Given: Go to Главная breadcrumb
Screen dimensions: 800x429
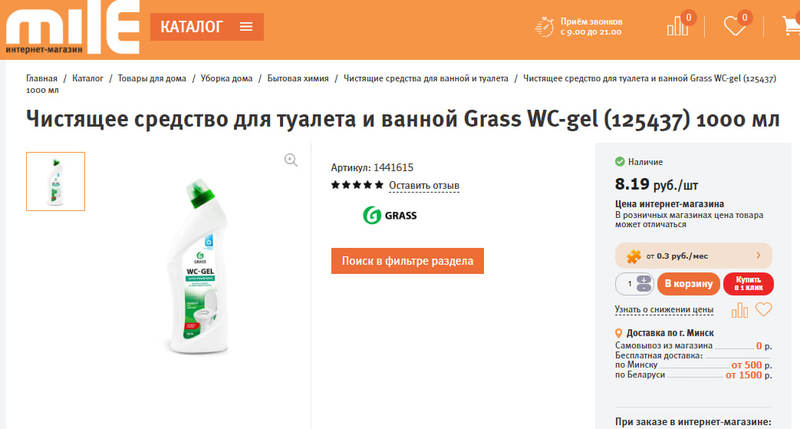Looking at the screenshot, I should (x=42, y=78).
